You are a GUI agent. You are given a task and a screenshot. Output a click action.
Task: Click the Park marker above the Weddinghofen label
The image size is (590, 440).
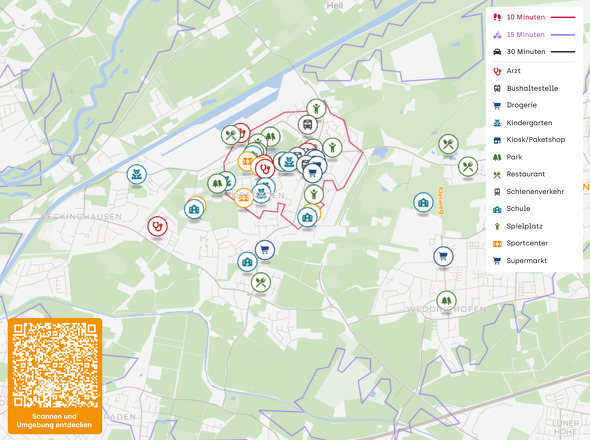coord(446,300)
